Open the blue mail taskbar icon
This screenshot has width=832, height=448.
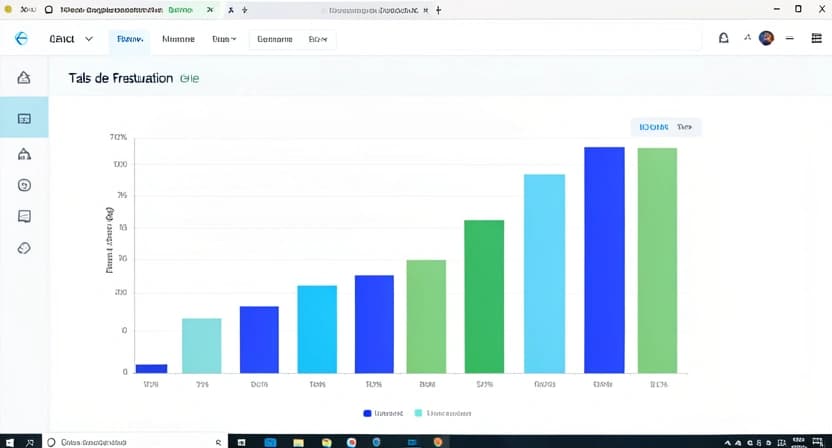(270, 442)
